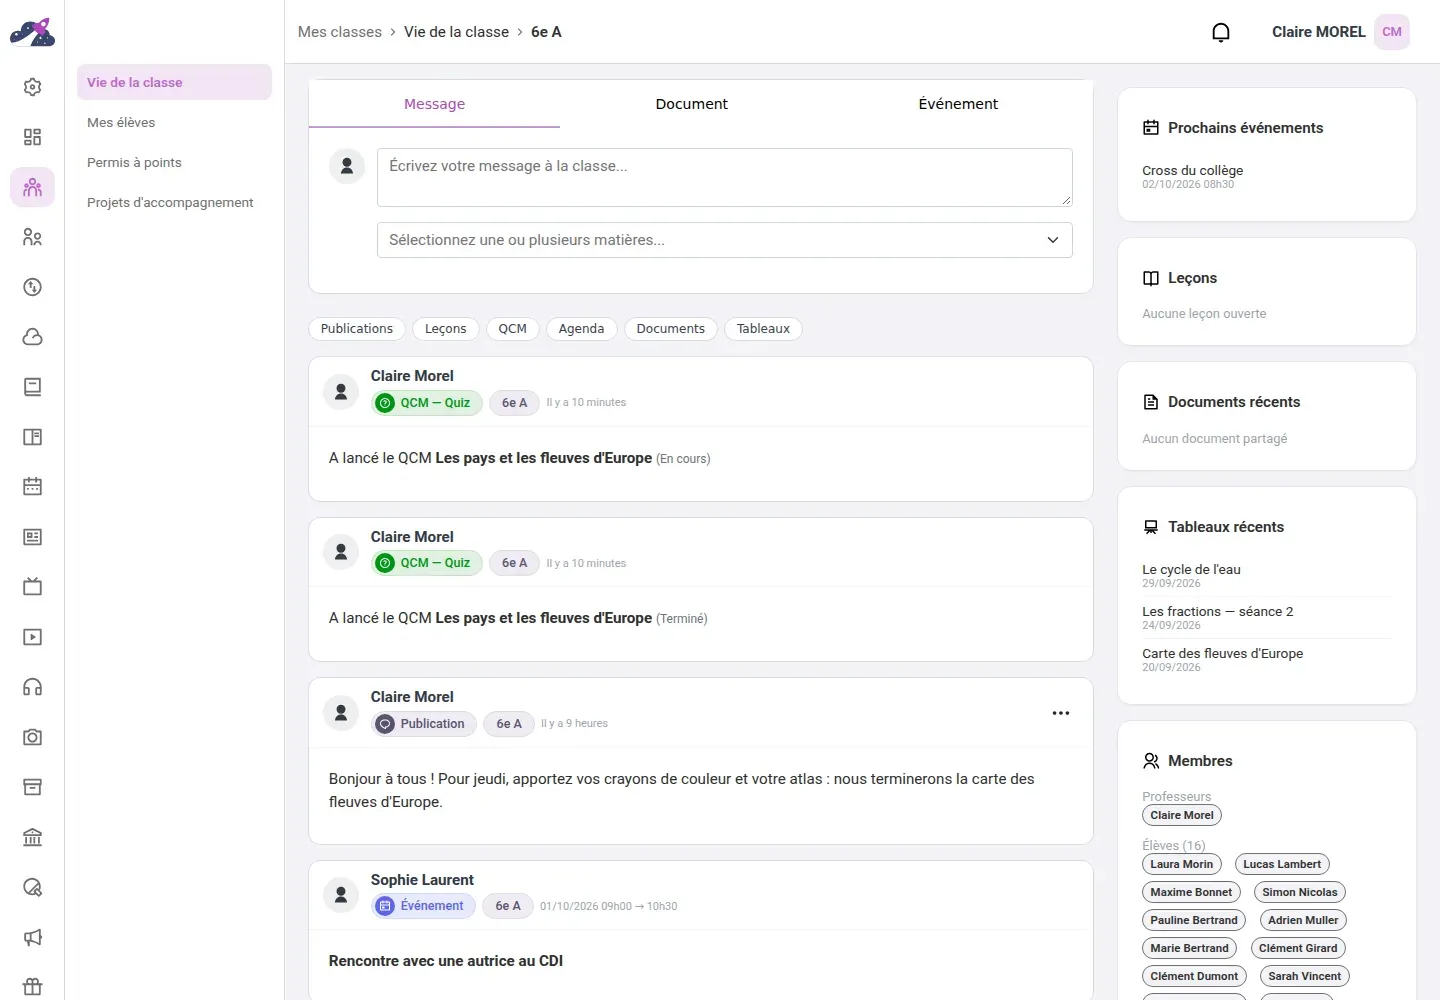Click the rocket app logo
This screenshot has width=1440, height=1000.
32,32
